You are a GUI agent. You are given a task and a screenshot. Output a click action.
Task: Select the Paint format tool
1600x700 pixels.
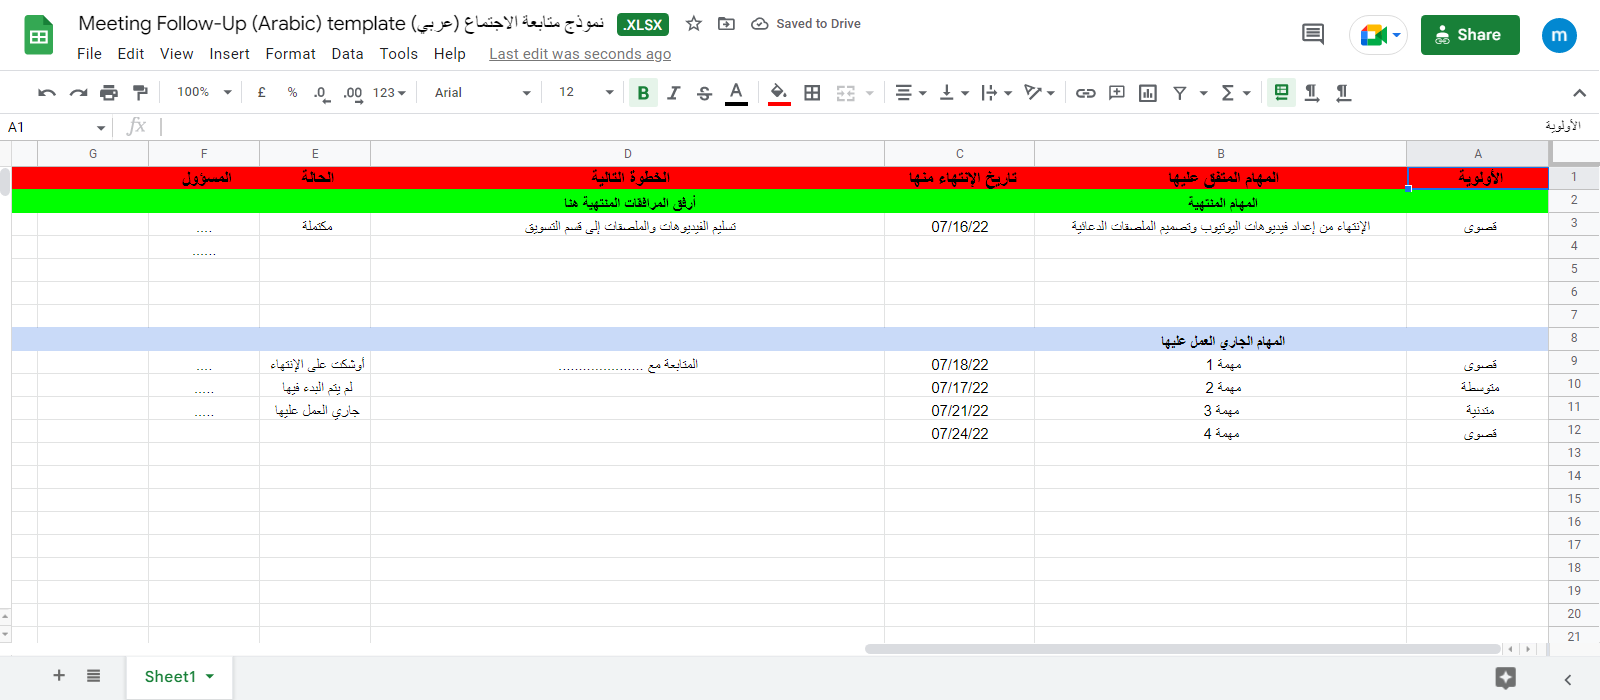point(140,93)
